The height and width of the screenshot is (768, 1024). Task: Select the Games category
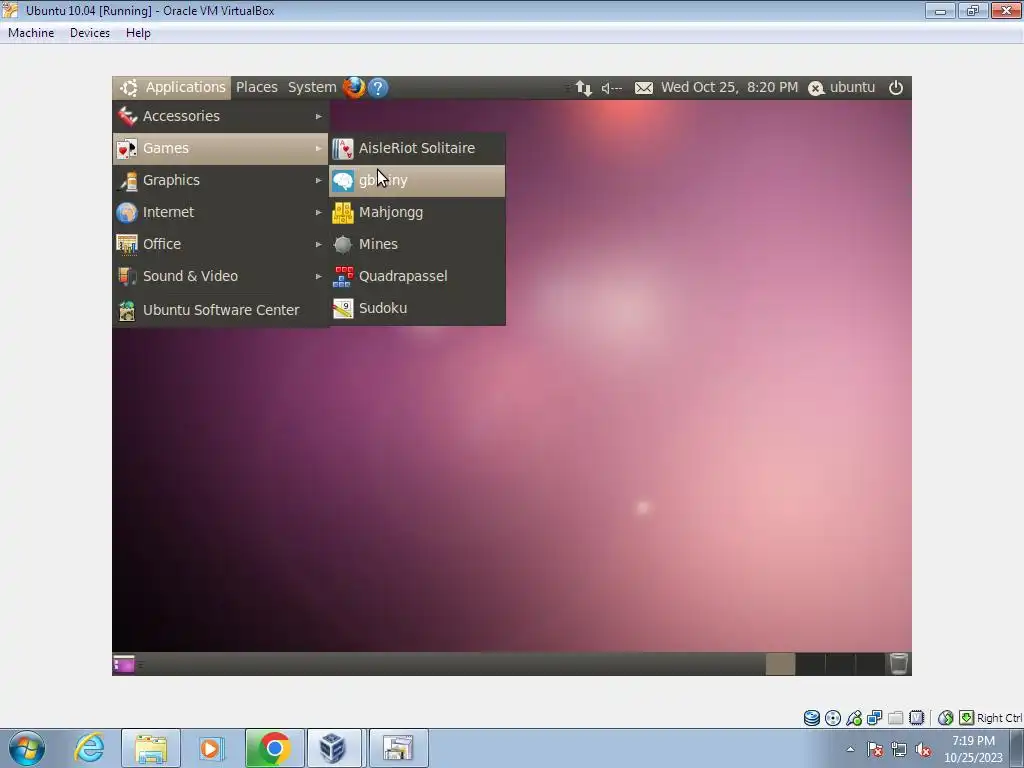click(x=221, y=148)
